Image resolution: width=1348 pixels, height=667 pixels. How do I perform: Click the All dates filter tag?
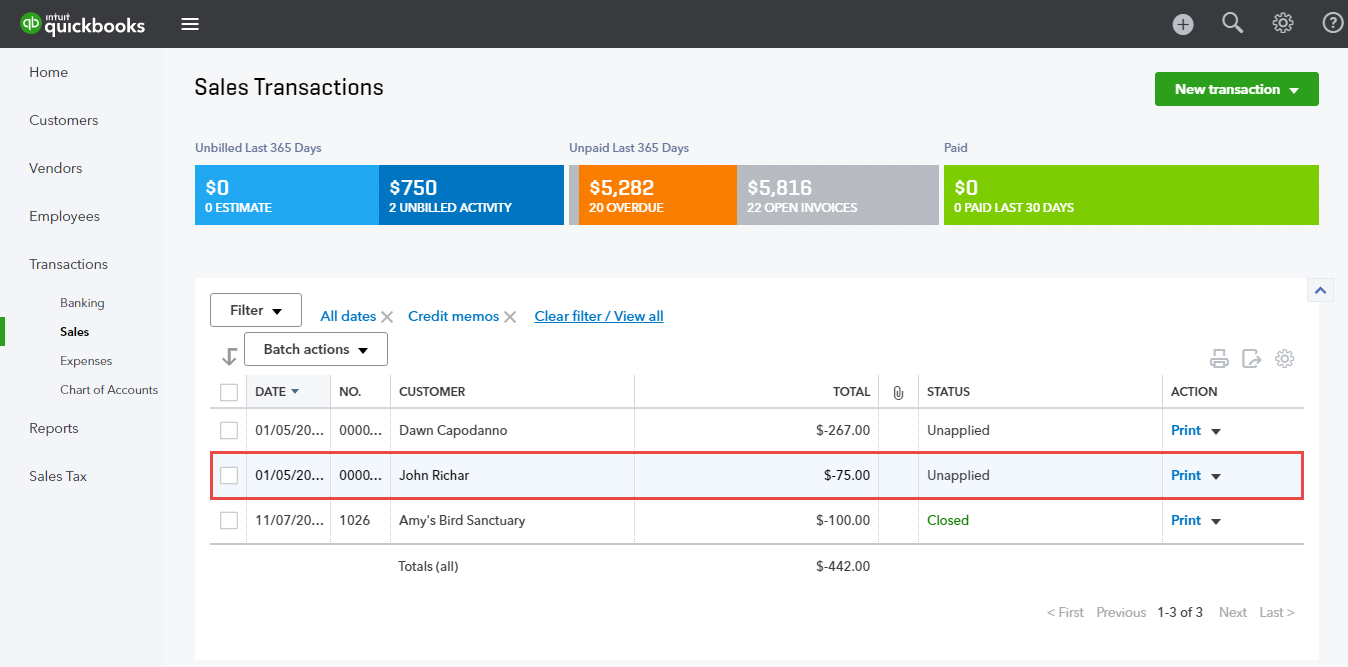pyautogui.click(x=348, y=316)
